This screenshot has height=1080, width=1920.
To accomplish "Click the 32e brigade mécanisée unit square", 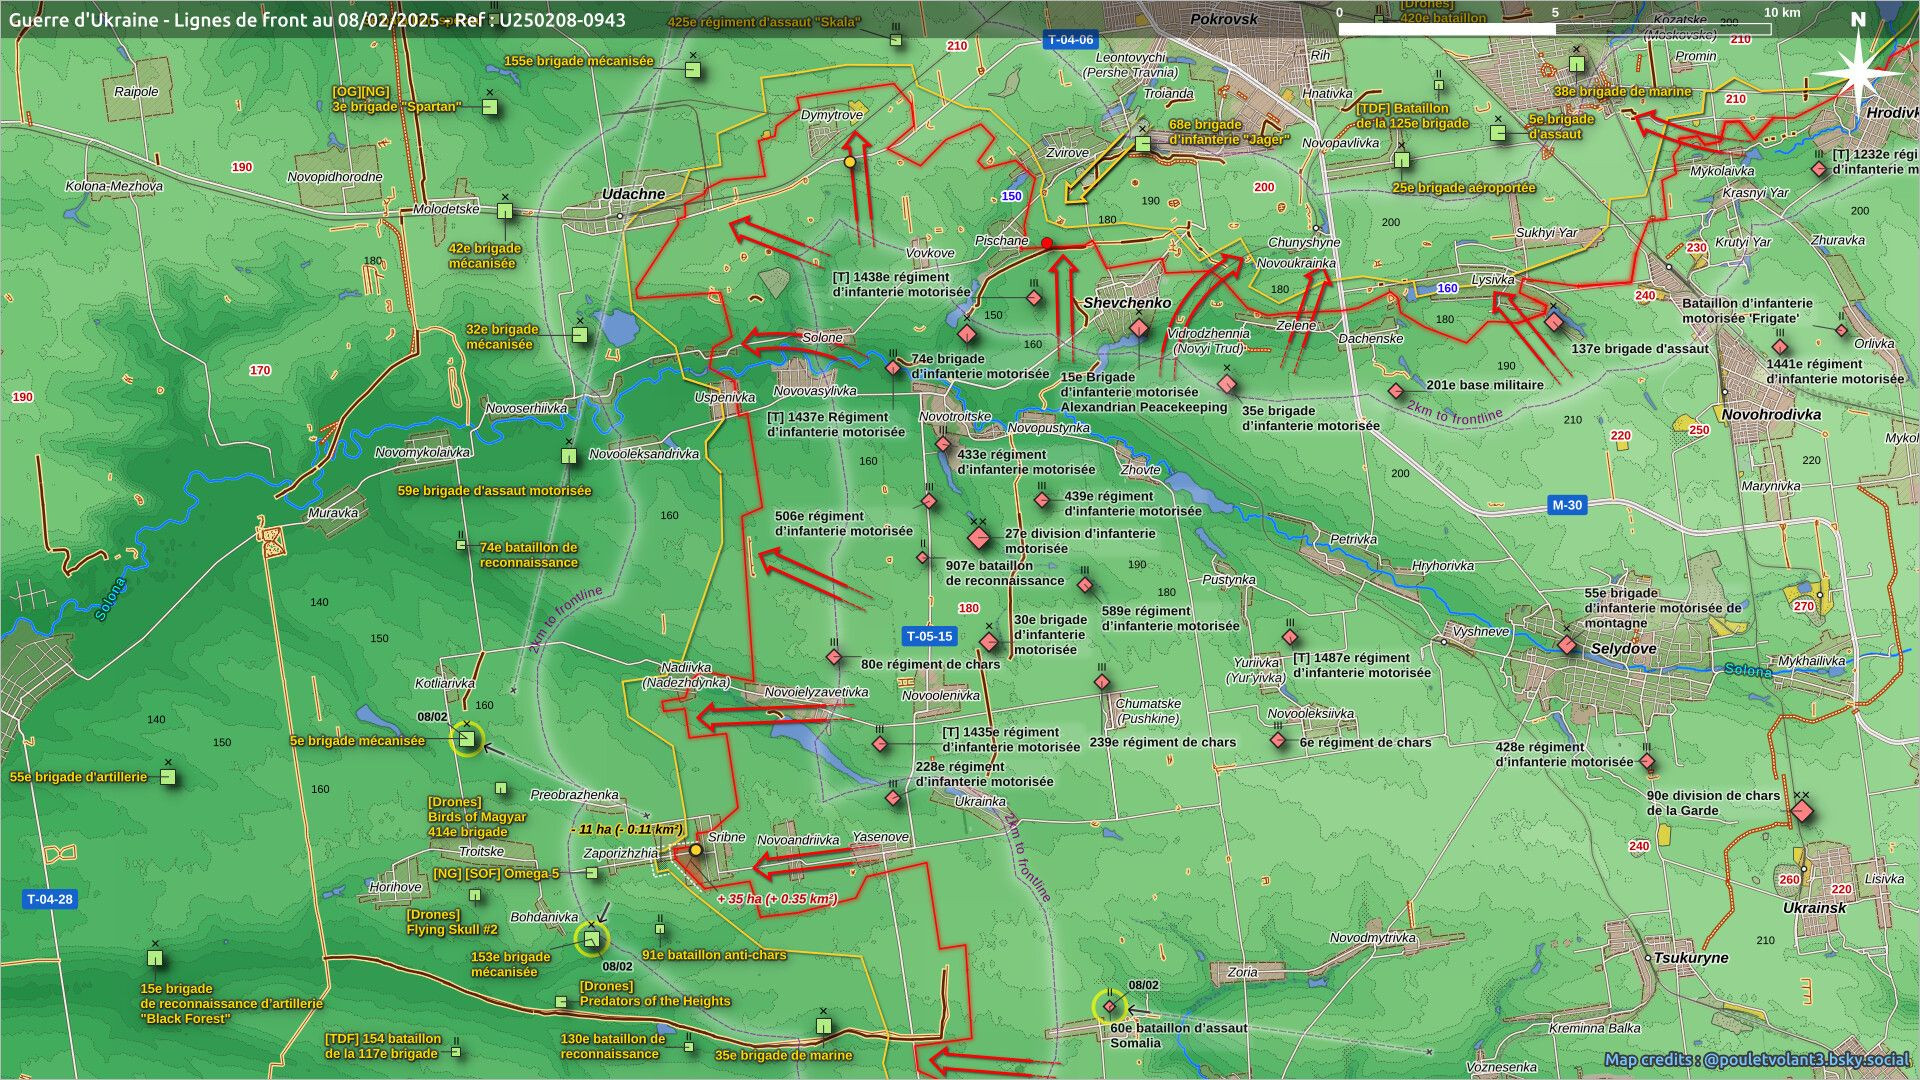I will [x=580, y=335].
